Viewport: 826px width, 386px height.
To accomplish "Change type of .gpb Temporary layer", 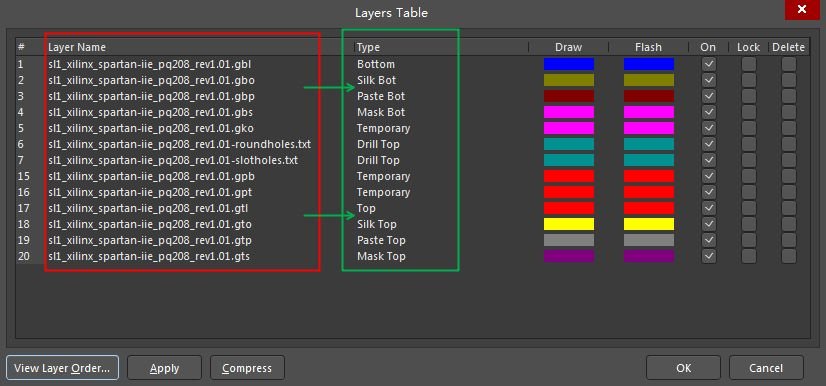I will tap(383, 176).
